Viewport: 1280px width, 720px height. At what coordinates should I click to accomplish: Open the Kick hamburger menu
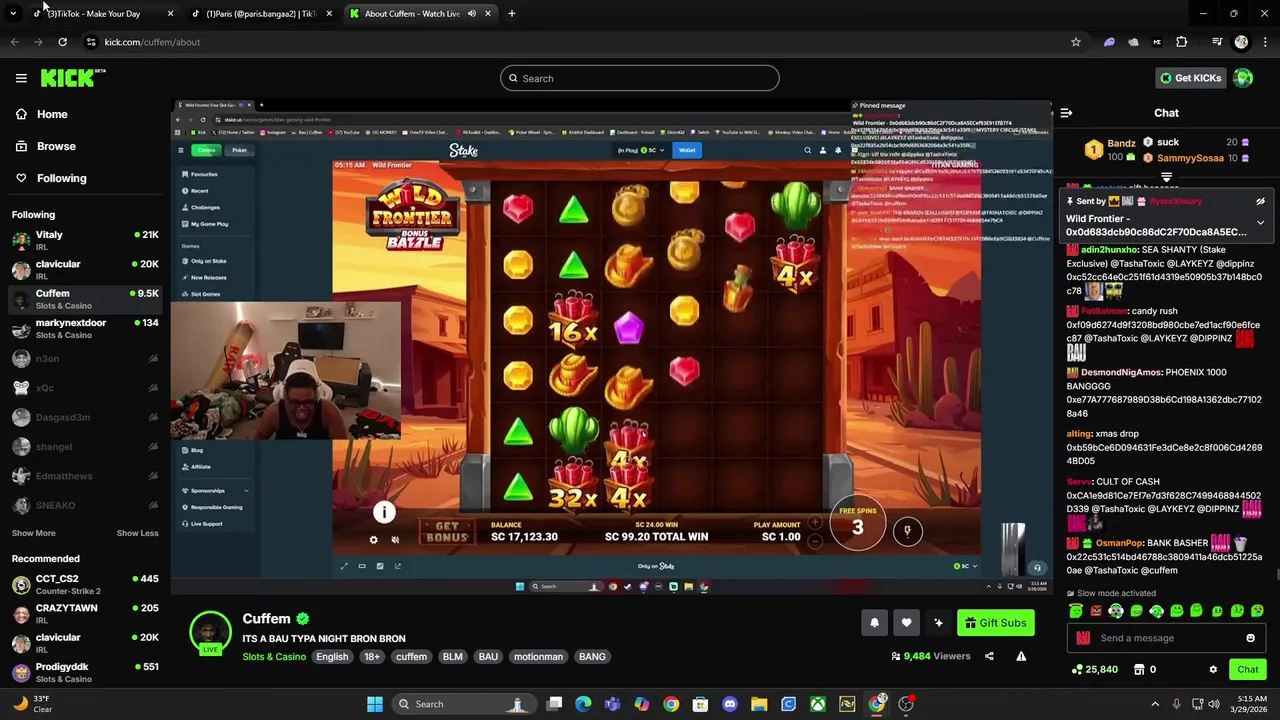[x=21, y=78]
